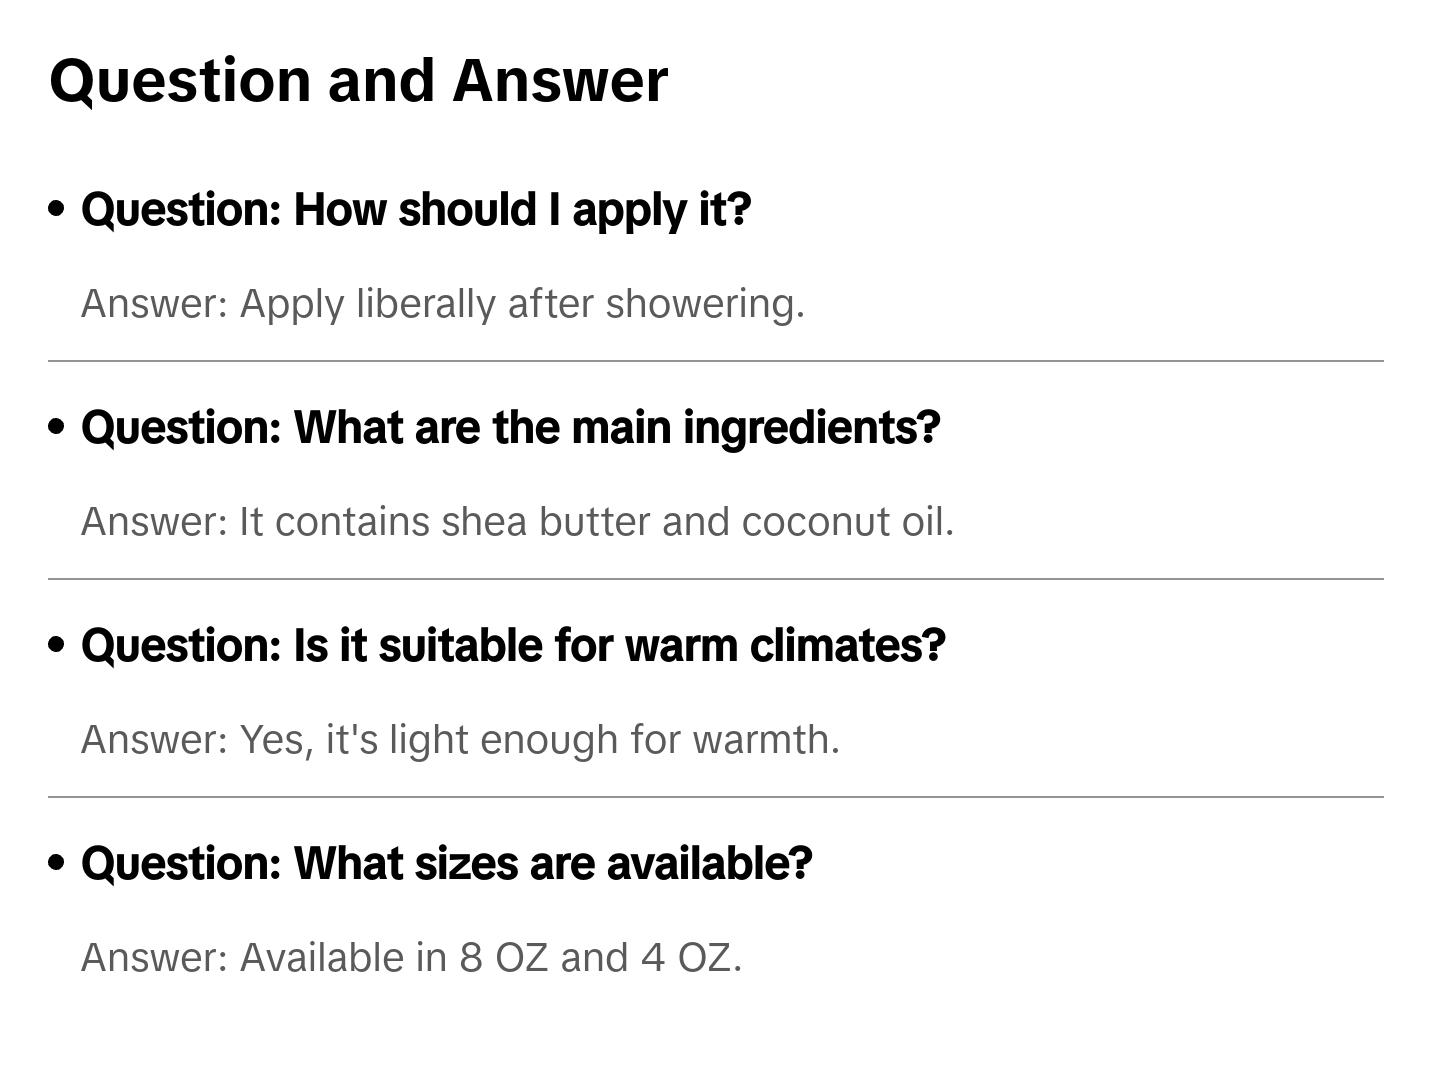Click the bullet next to warm climates question
This screenshot has width=1432, height=1072.
(57, 645)
